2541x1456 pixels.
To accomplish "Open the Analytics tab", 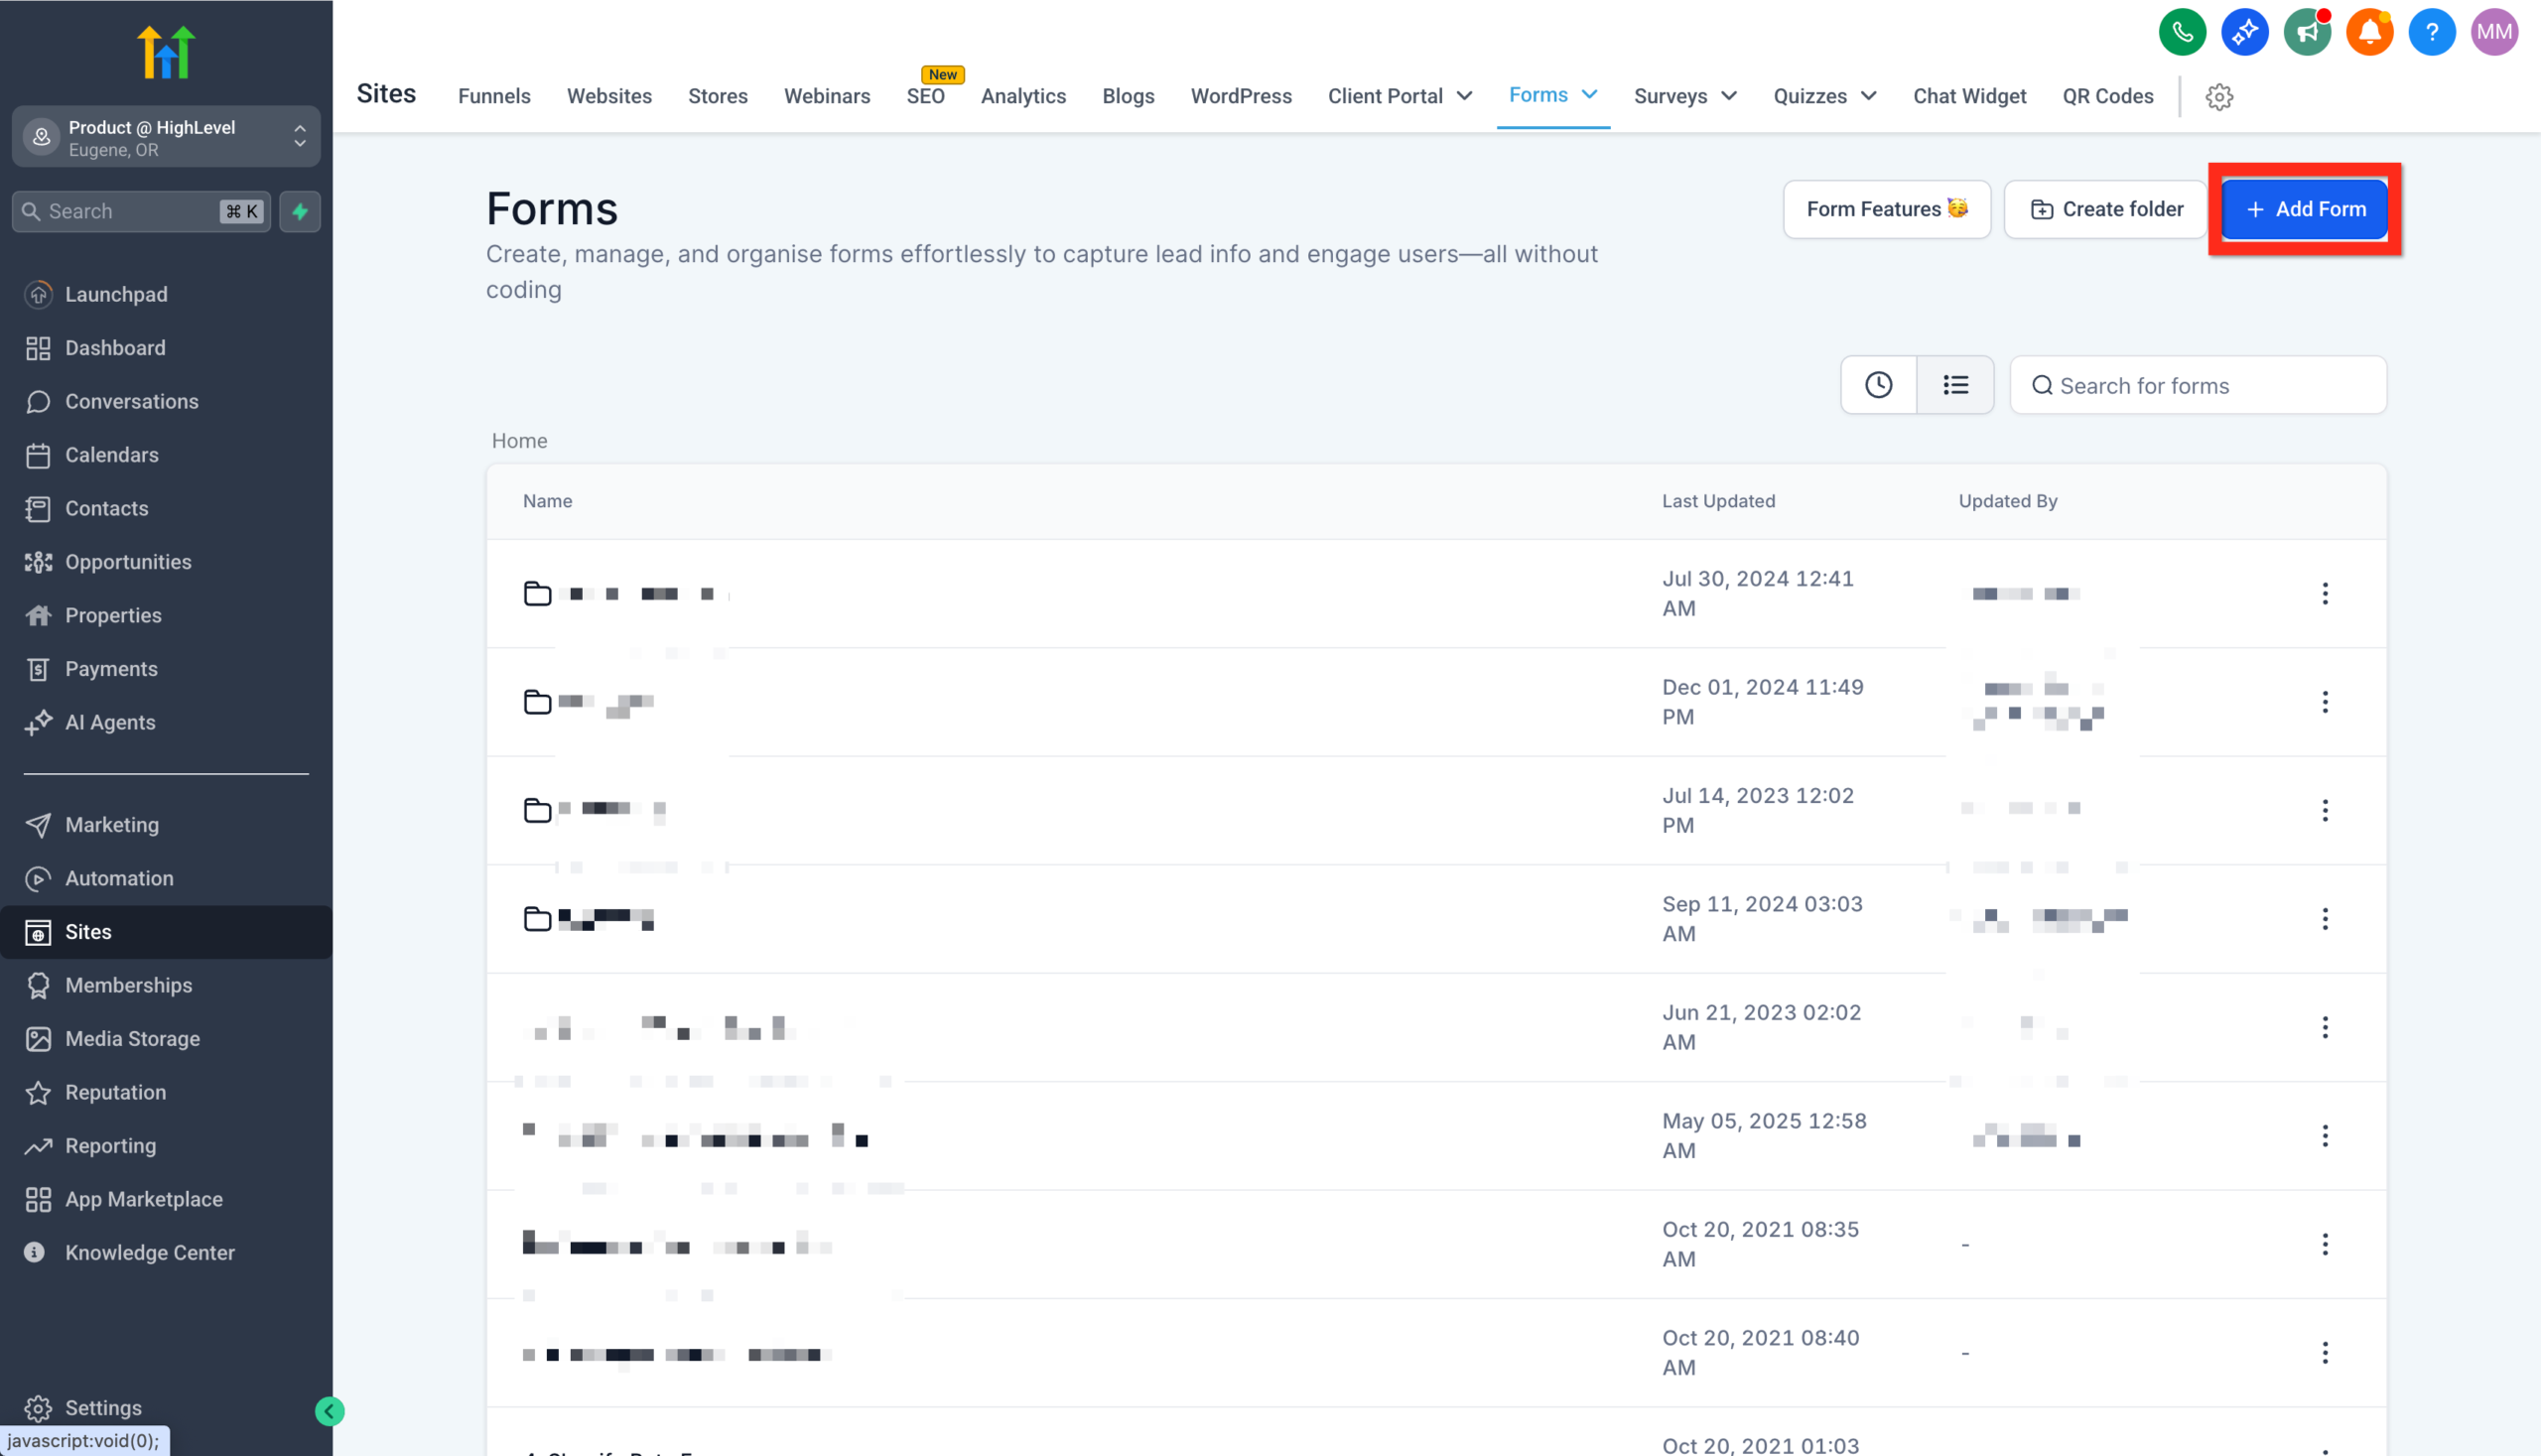I will pos(1023,96).
